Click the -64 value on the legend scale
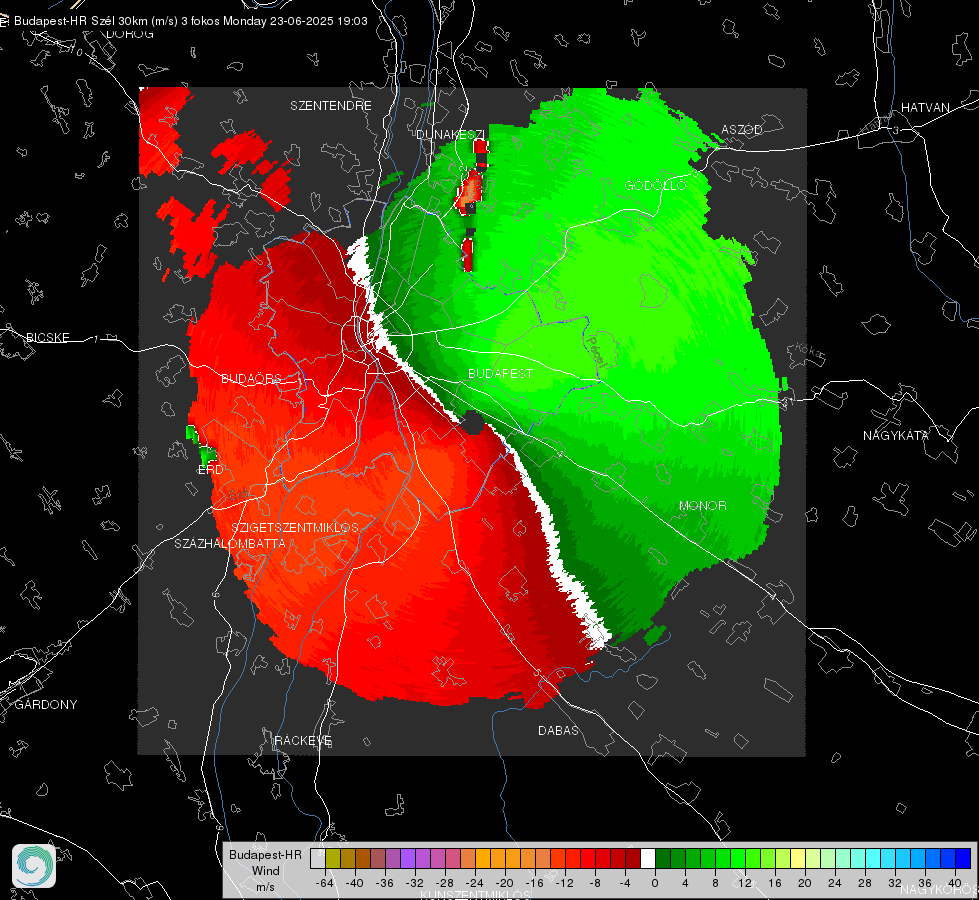 pyautogui.click(x=324, y=883)
